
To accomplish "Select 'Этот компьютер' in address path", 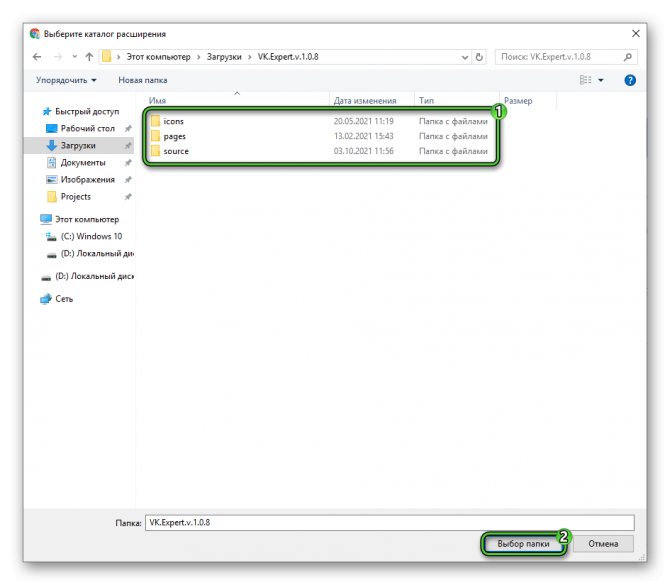I will point(158,57).
